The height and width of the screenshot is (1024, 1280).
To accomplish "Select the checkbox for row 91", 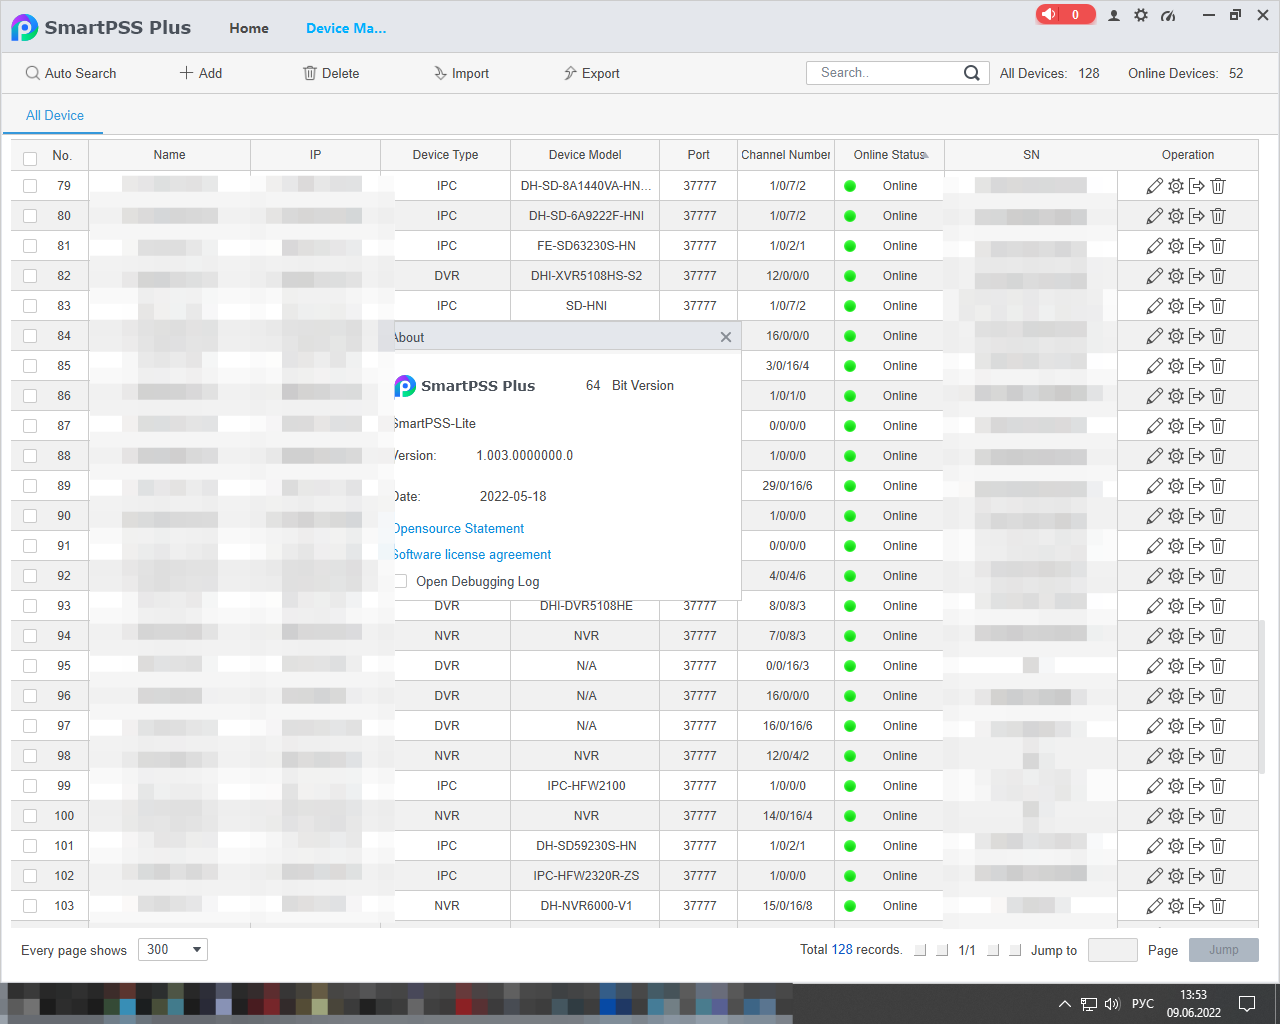I will click(x=30, y=546).
